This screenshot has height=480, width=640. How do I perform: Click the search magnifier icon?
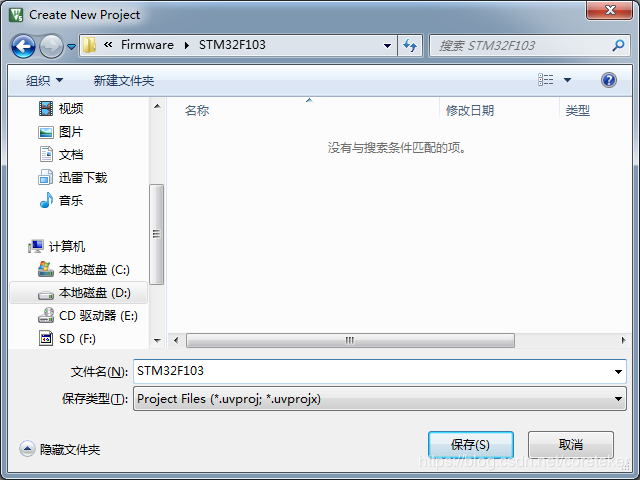coord(618,45)
